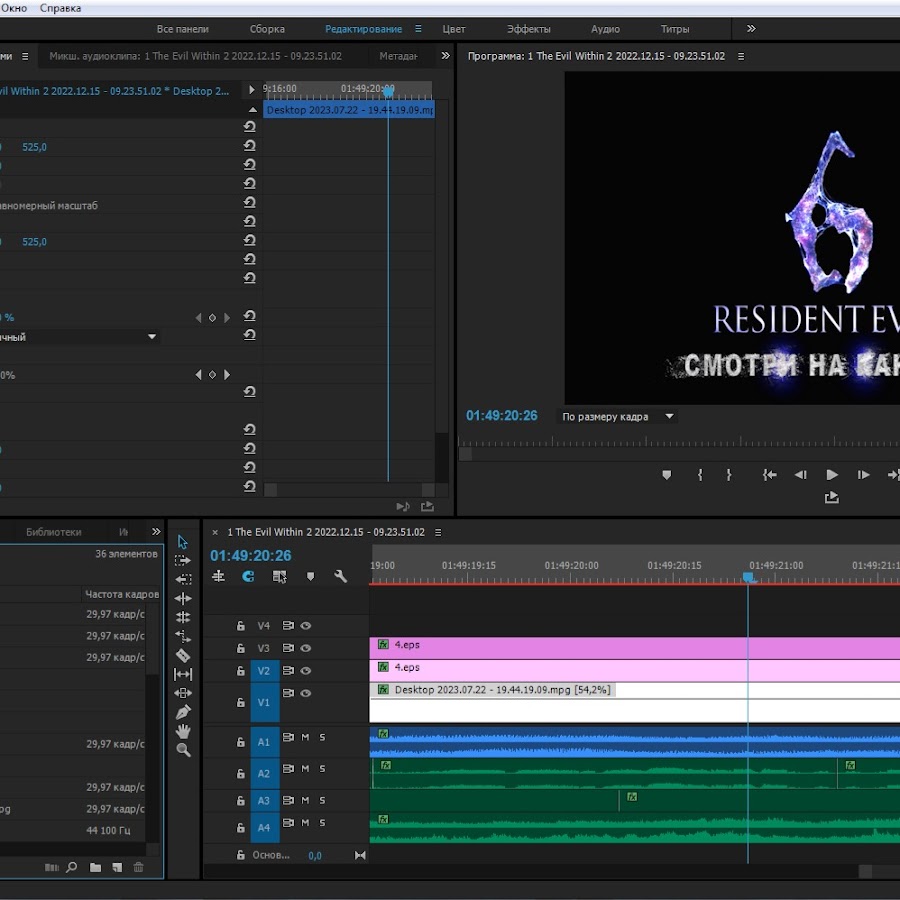
Task: Hide track V4 with its eye icon
Action: pyautogui.click(x=306, y=626)
